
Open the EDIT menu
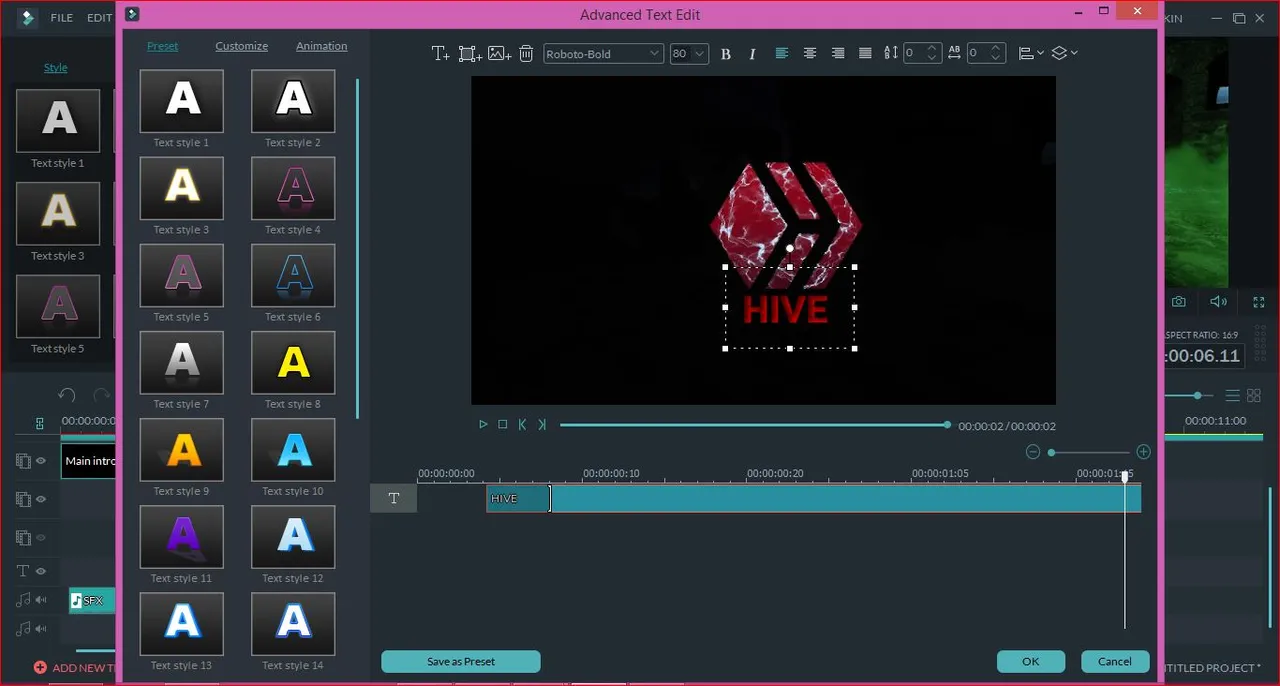pyautogui.click(x=99, y=18)
